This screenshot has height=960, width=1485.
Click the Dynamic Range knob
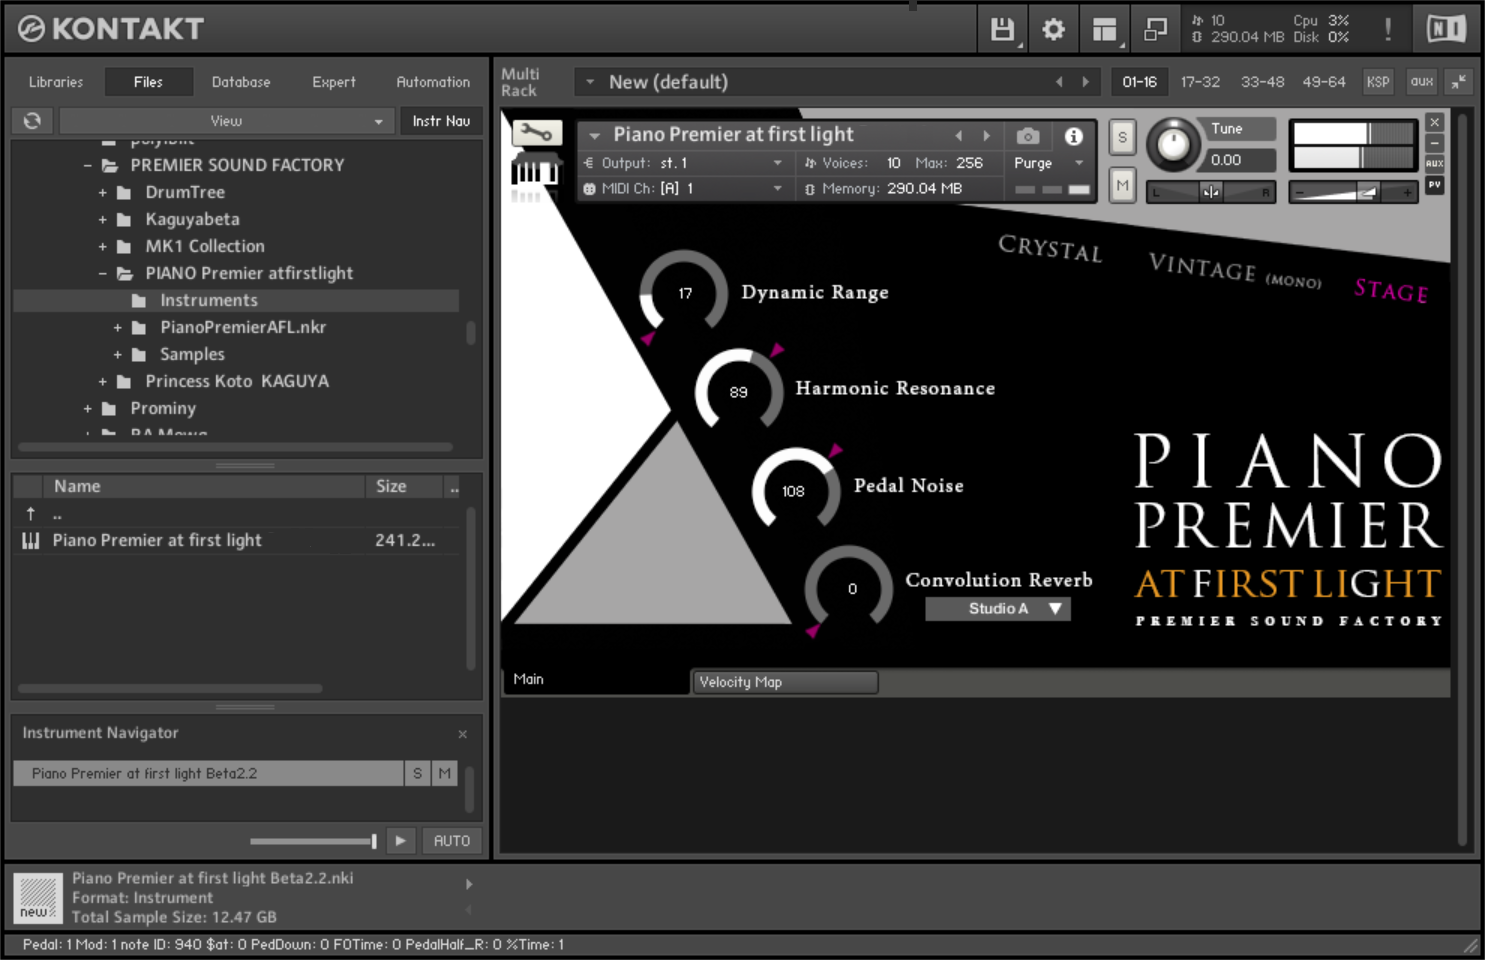684,293
